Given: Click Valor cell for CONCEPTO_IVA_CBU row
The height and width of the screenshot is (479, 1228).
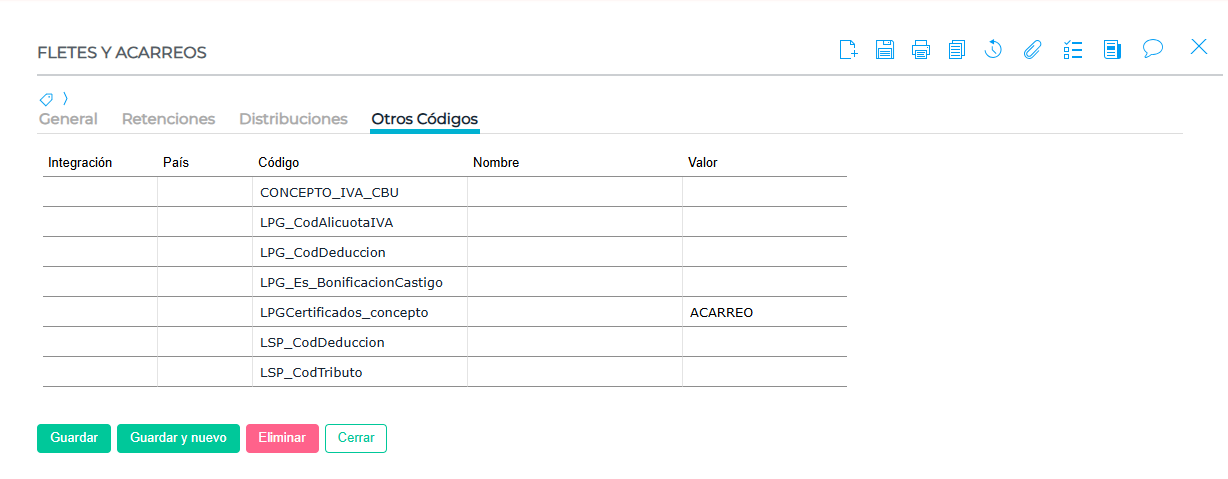Looking at the screenshot, I should [x=764, y=192].
